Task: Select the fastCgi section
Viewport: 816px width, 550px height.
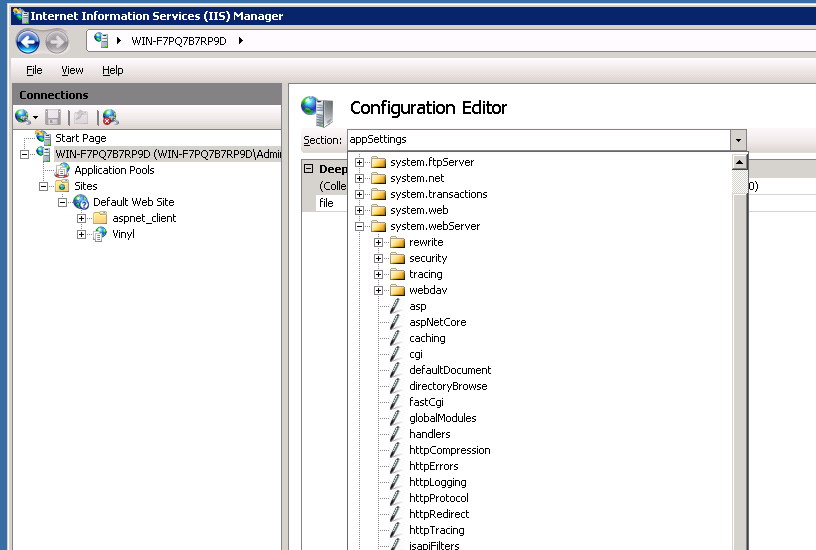Action: tap(426, 402)
